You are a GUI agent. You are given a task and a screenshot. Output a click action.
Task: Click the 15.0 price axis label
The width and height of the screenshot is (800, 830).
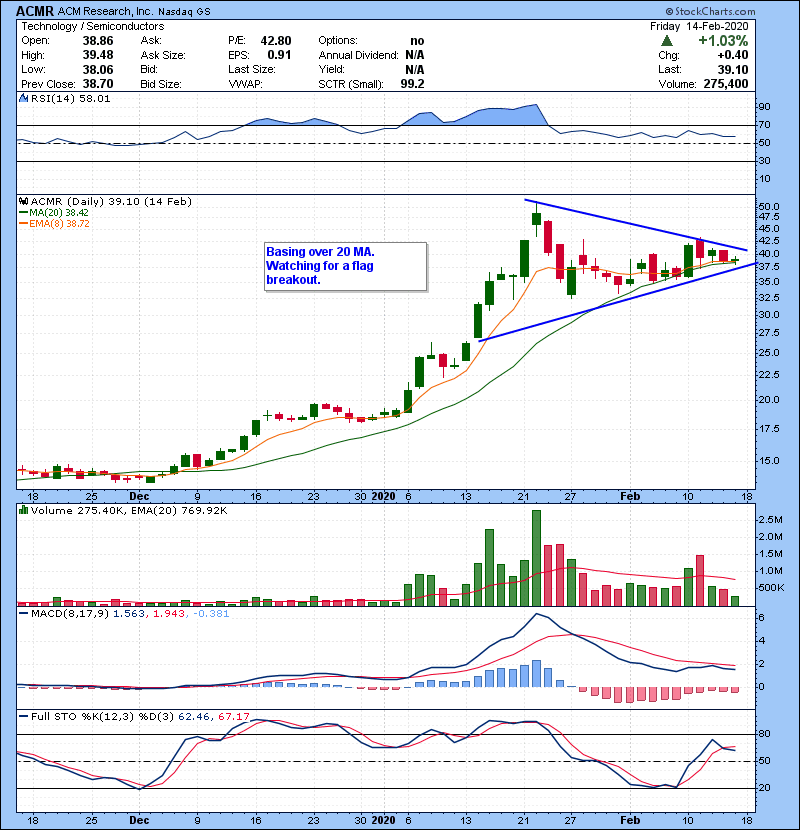pyautogui.click(x=769, y=461)
